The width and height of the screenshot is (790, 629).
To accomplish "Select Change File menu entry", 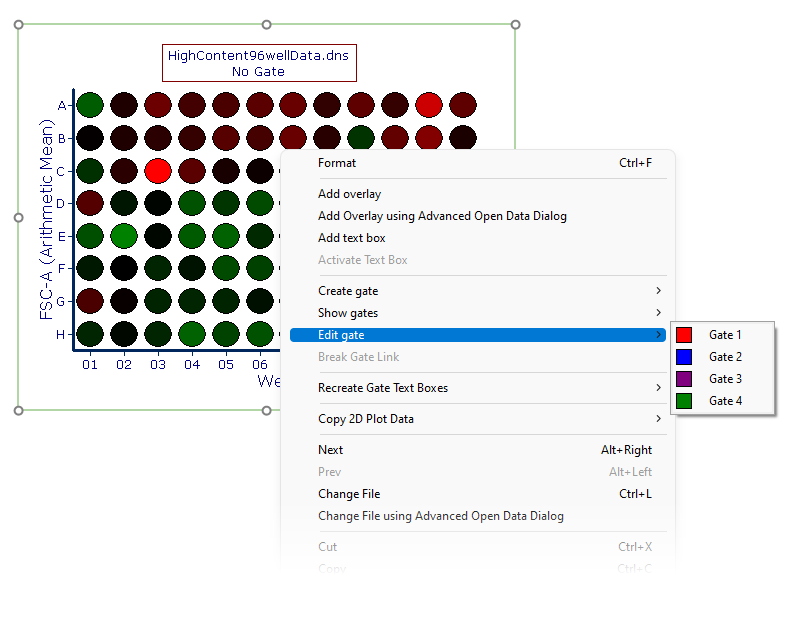I will coord(478,494).
